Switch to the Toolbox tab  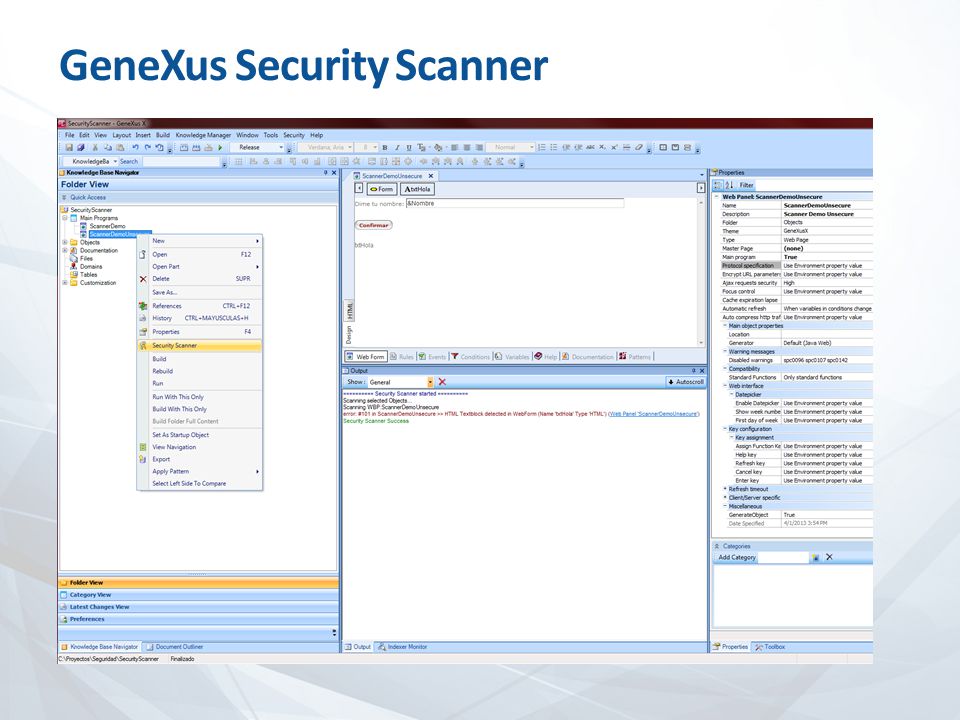point(770,647)
